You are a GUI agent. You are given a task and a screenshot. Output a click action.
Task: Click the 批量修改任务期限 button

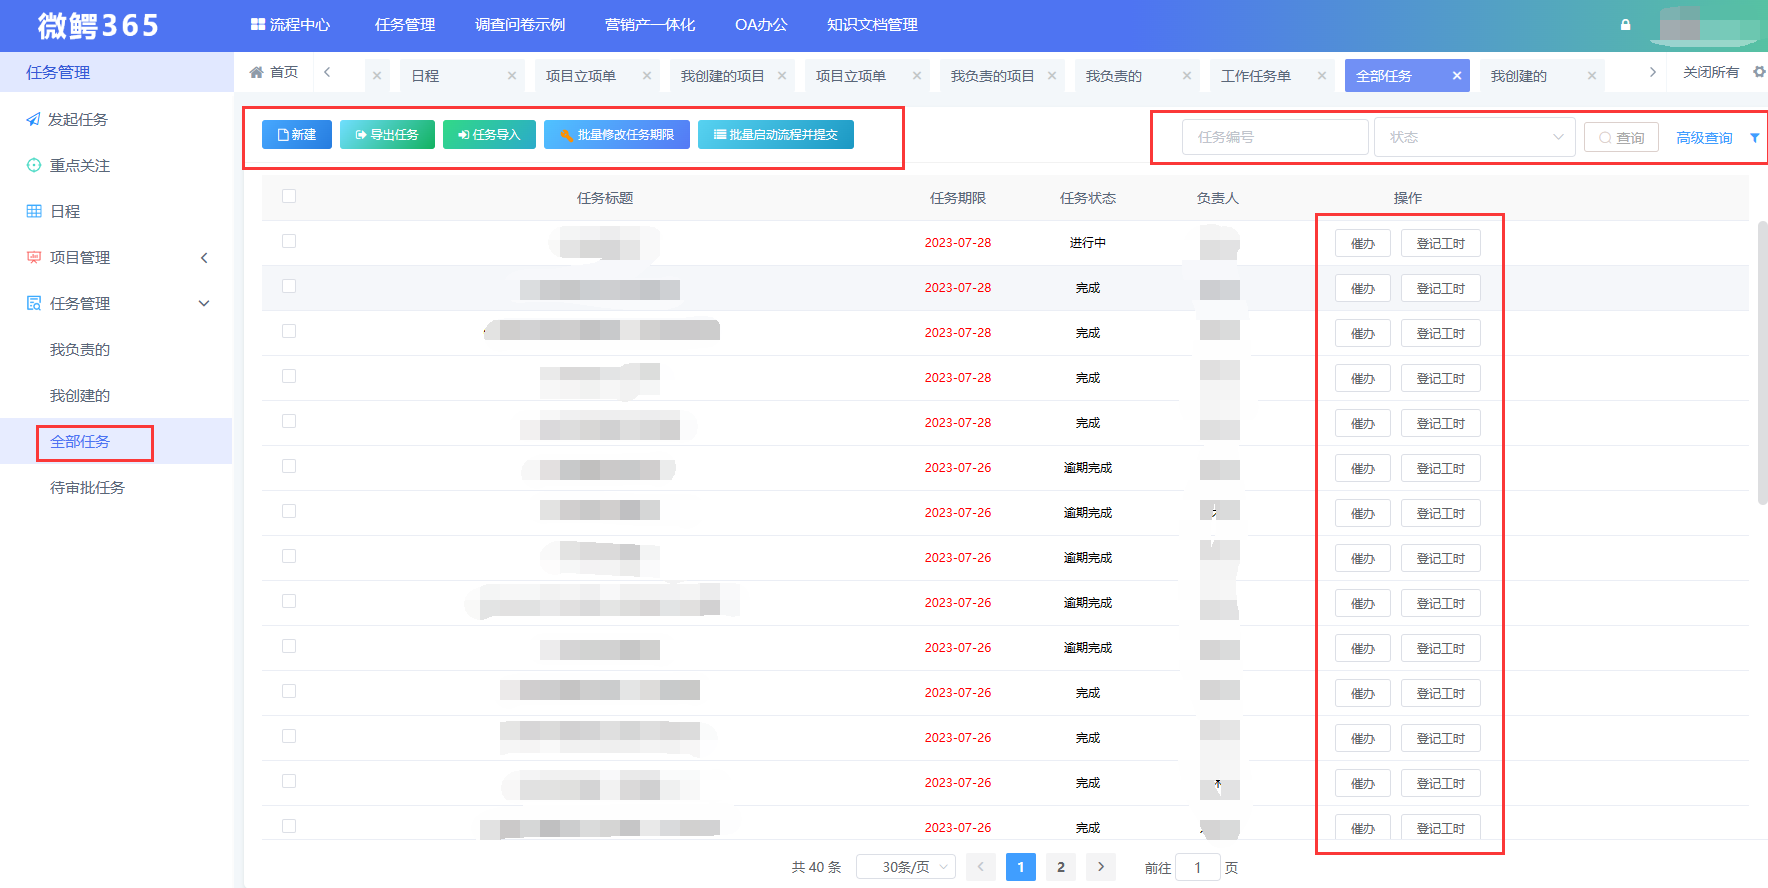[617, 135]
